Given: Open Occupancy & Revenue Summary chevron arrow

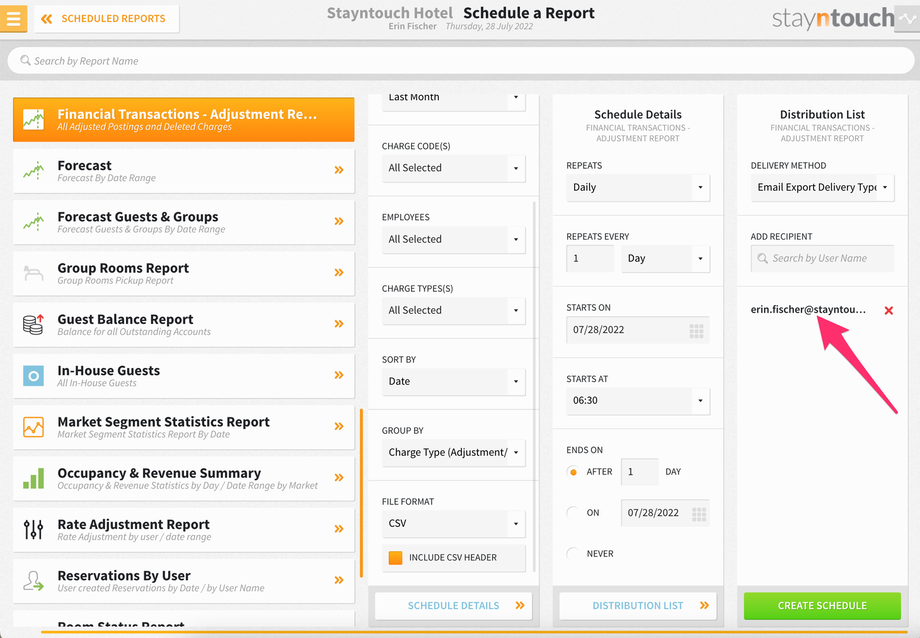Looking at the screenshot, I should pyautogui.click(x=339, y=477).
